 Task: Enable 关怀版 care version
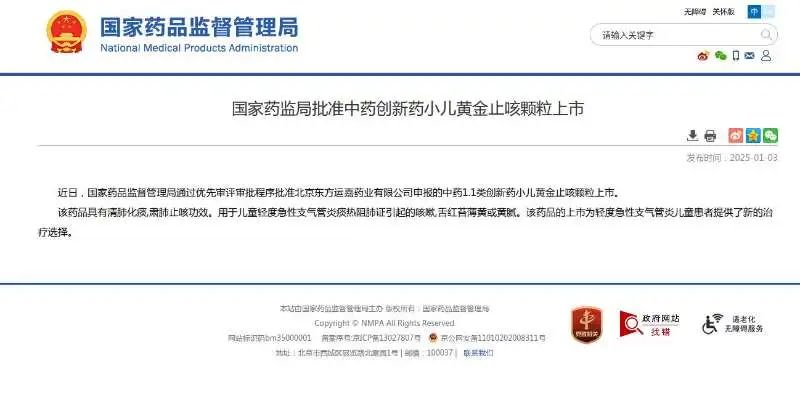coord(723,12)
